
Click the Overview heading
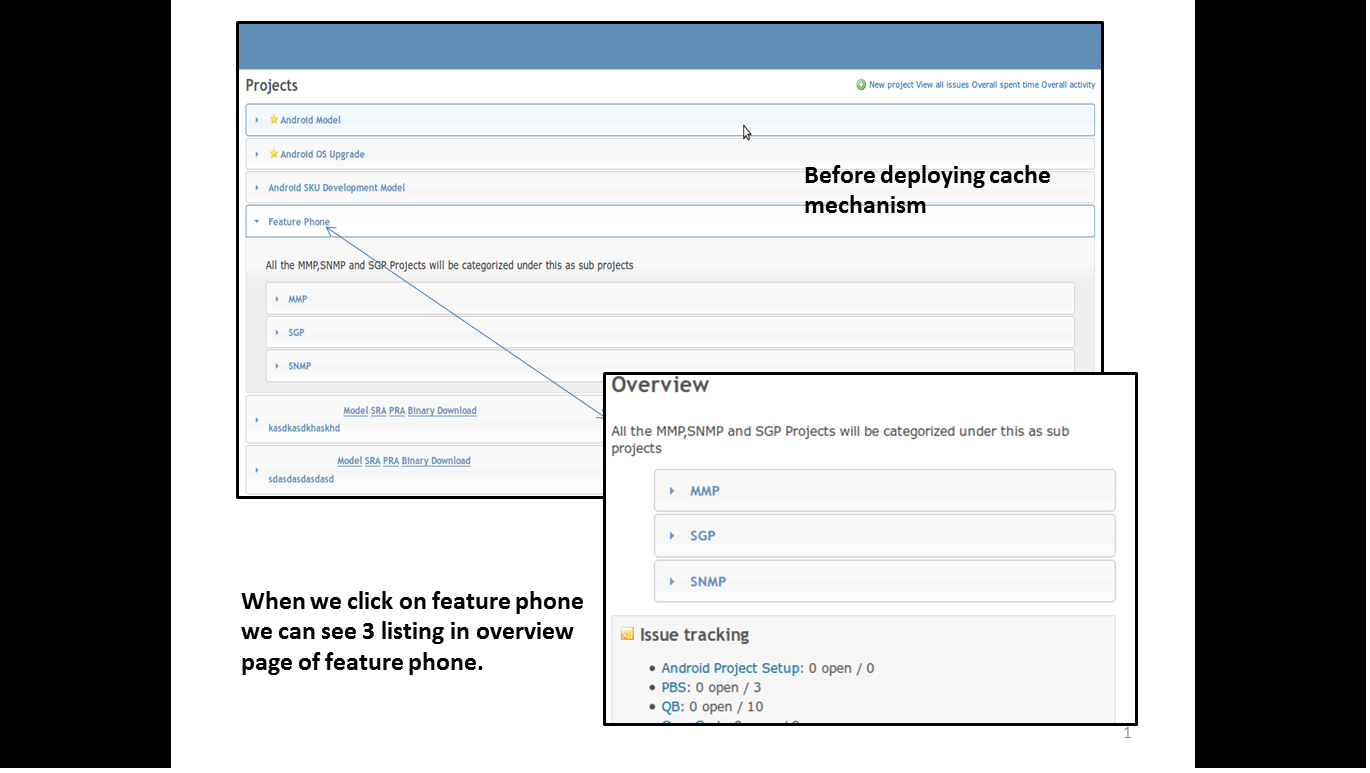point(660,385)
